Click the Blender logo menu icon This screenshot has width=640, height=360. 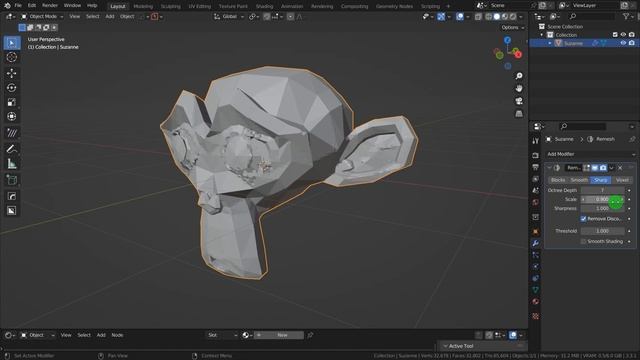(x=7, y=6)
